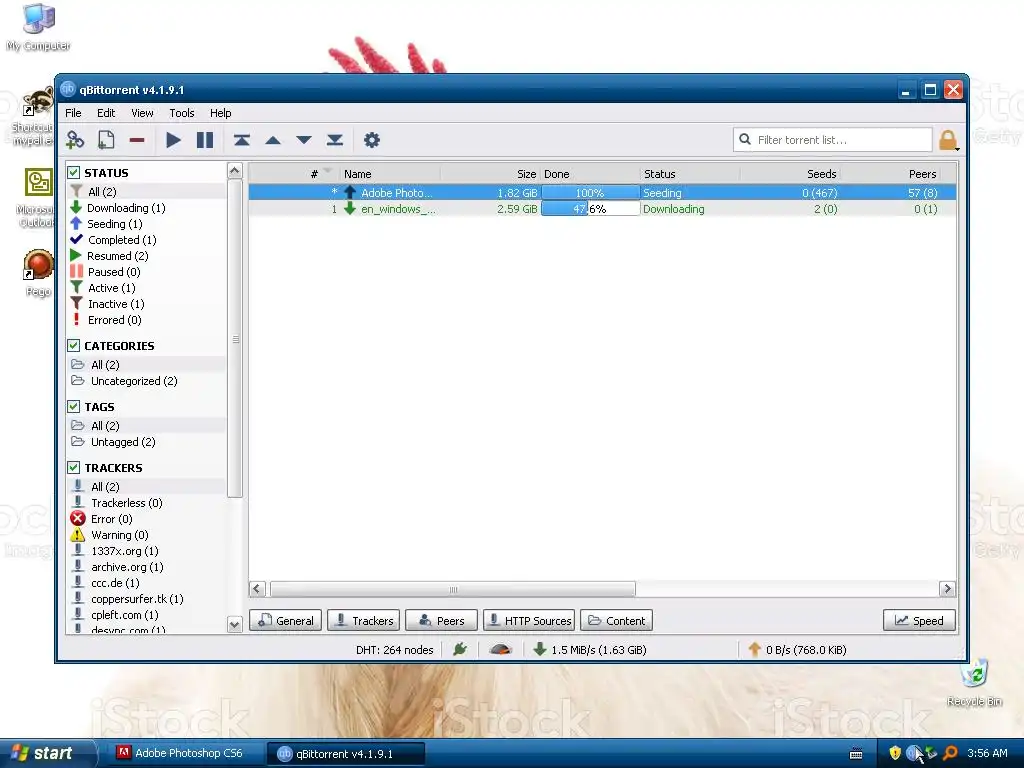Toggle the TRACKERS filter checkbox
This screenshot has width=1024, height=768.
pos(74,468)
